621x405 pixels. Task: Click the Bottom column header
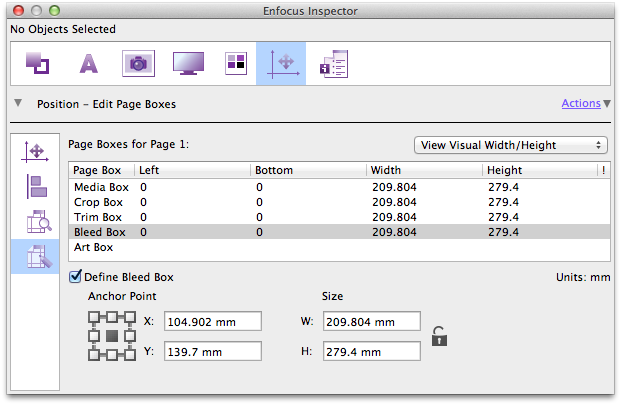(x=309, y=170)
